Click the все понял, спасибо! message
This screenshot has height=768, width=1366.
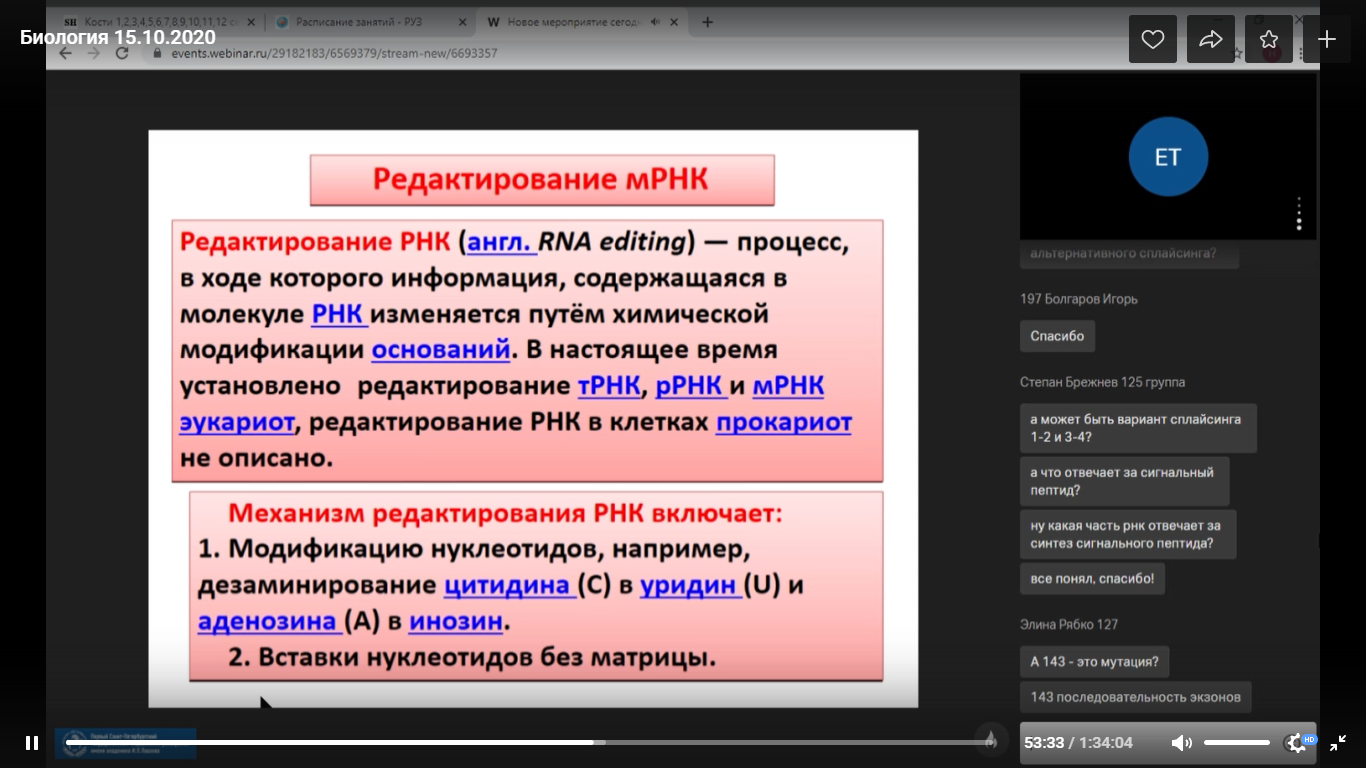click(x=1092, y=579)
